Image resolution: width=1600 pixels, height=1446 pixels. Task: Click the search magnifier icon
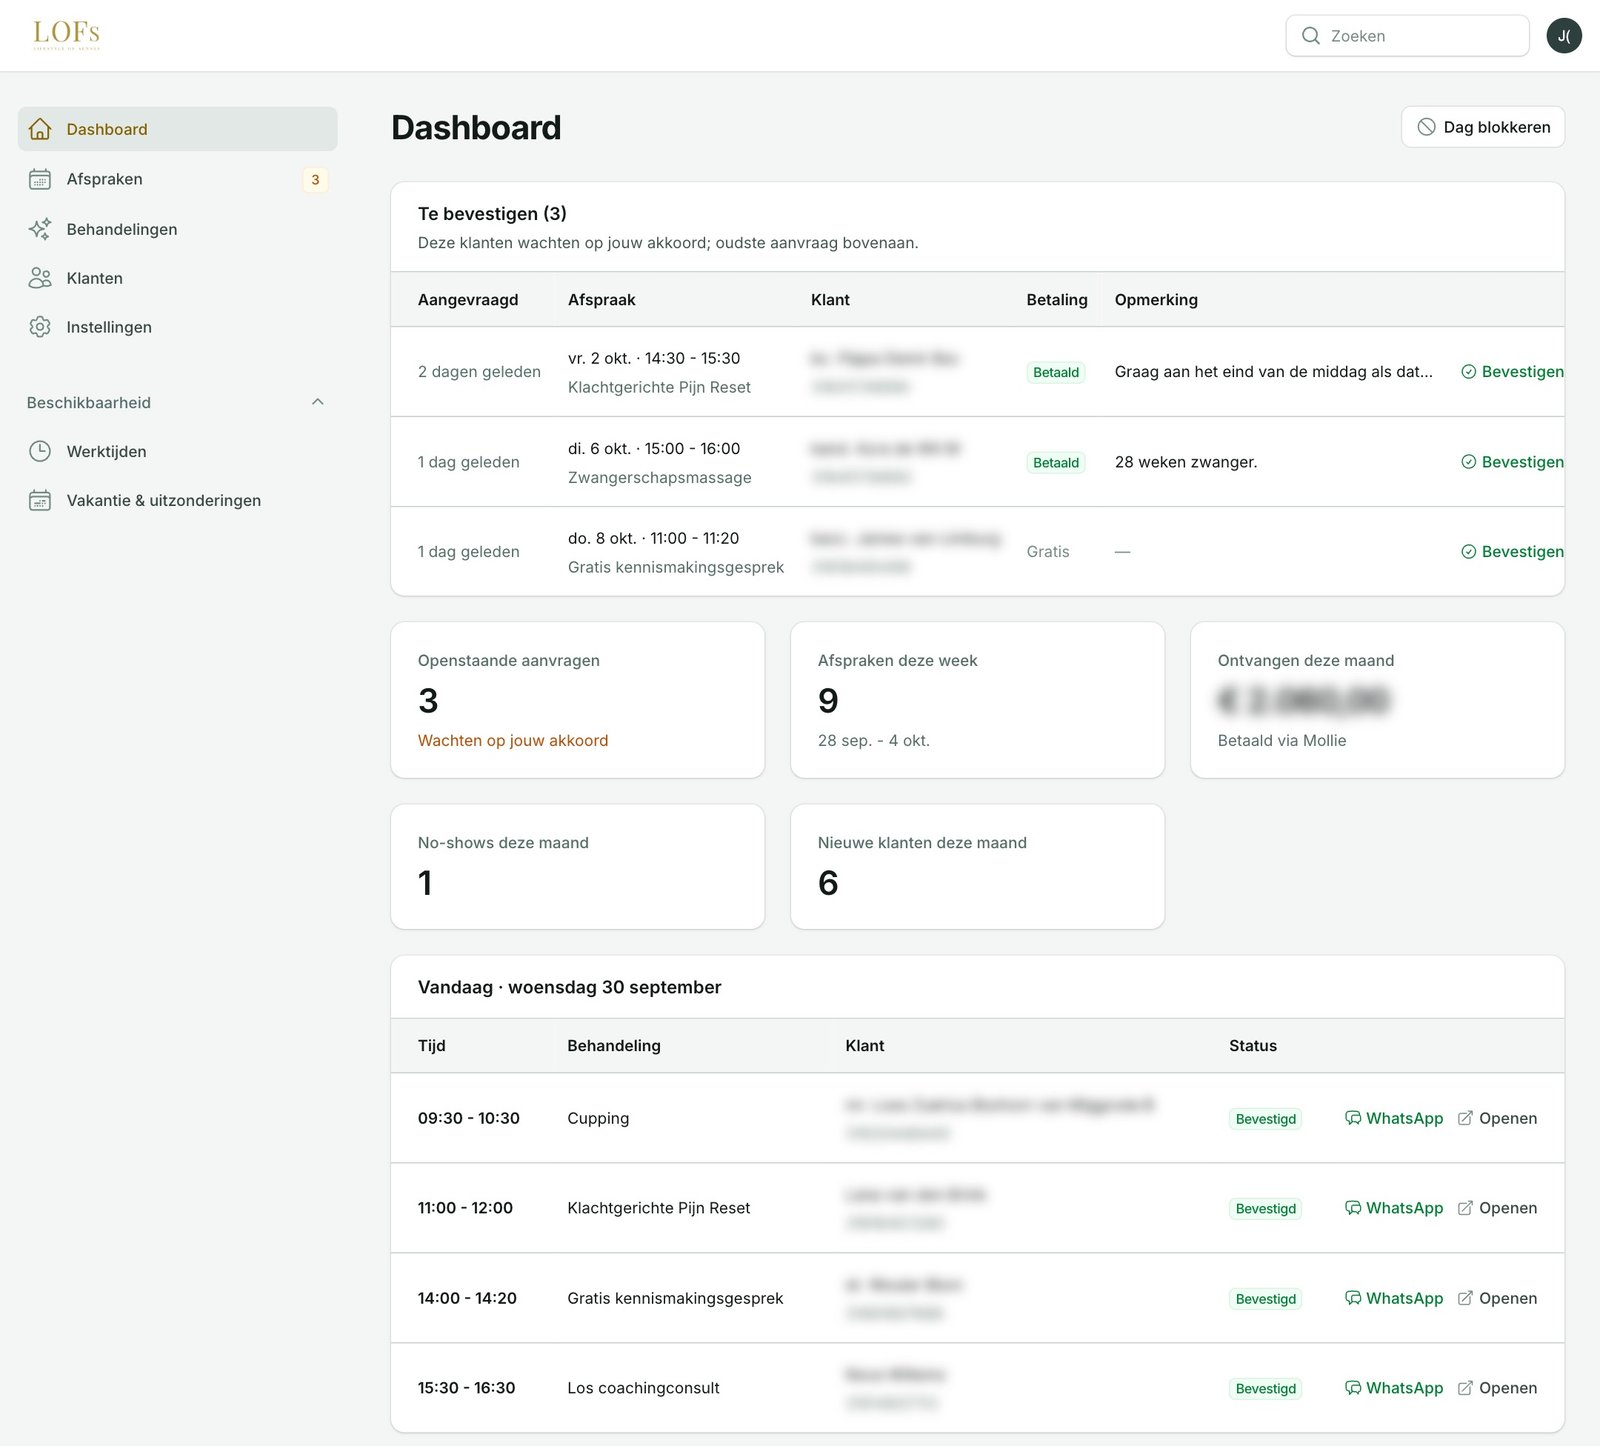coord(1310,36)
